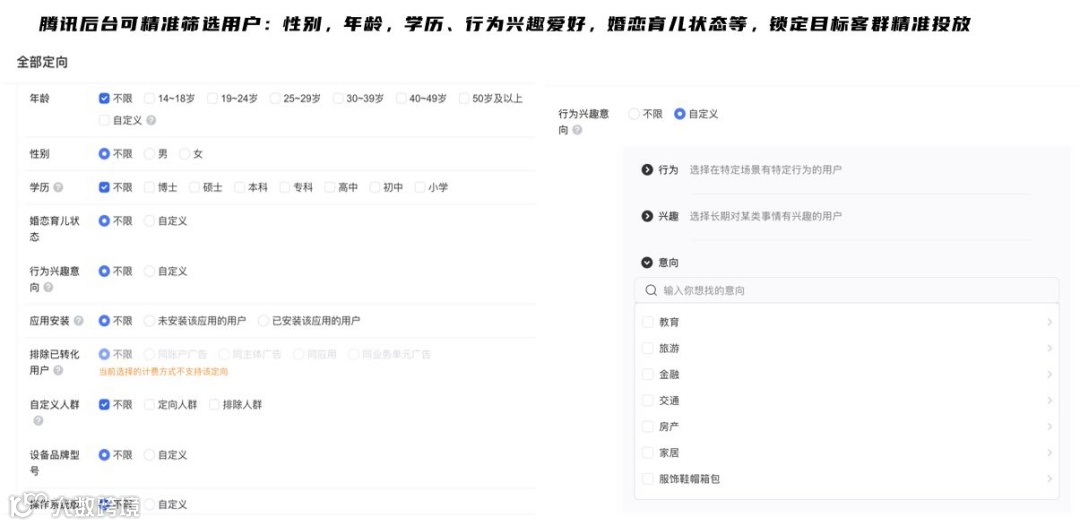The width and height of the screenshot is (1080, 526).
Task: Check 自定义 checkbox in 年龄 row
Action: pyautogui.click(x=104, y=120)
